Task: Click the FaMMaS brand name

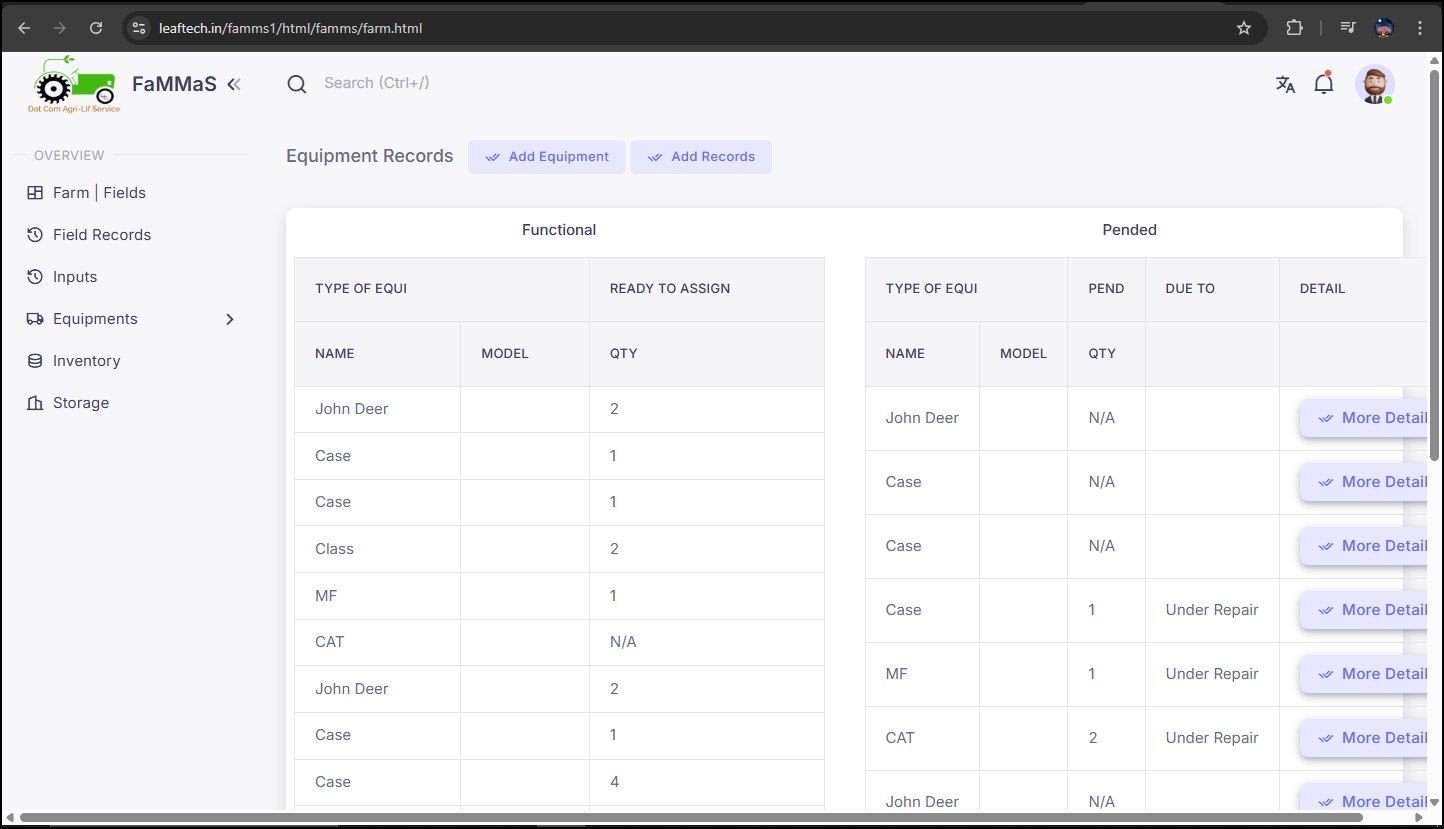Action: [174, 85]
